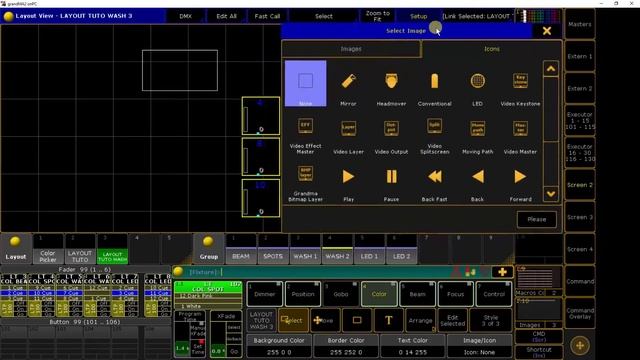Select the rectangle drawing tool
640x360 pixels.
pyautogui.click(x=357, y=320)
